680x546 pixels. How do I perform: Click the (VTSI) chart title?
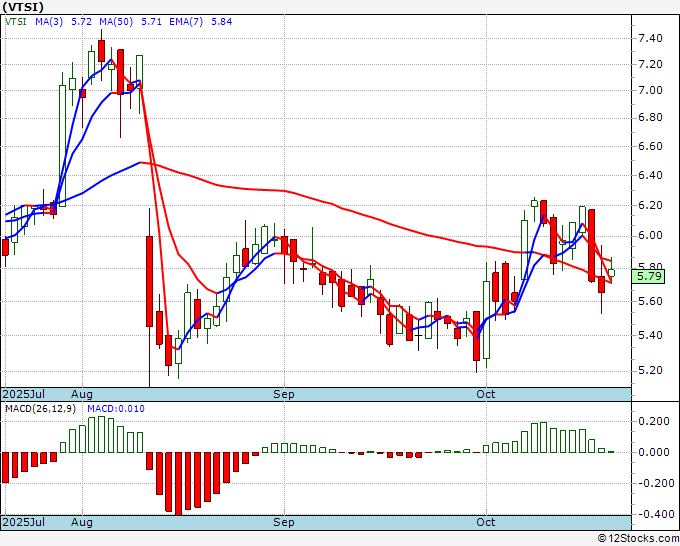[23, 7]
